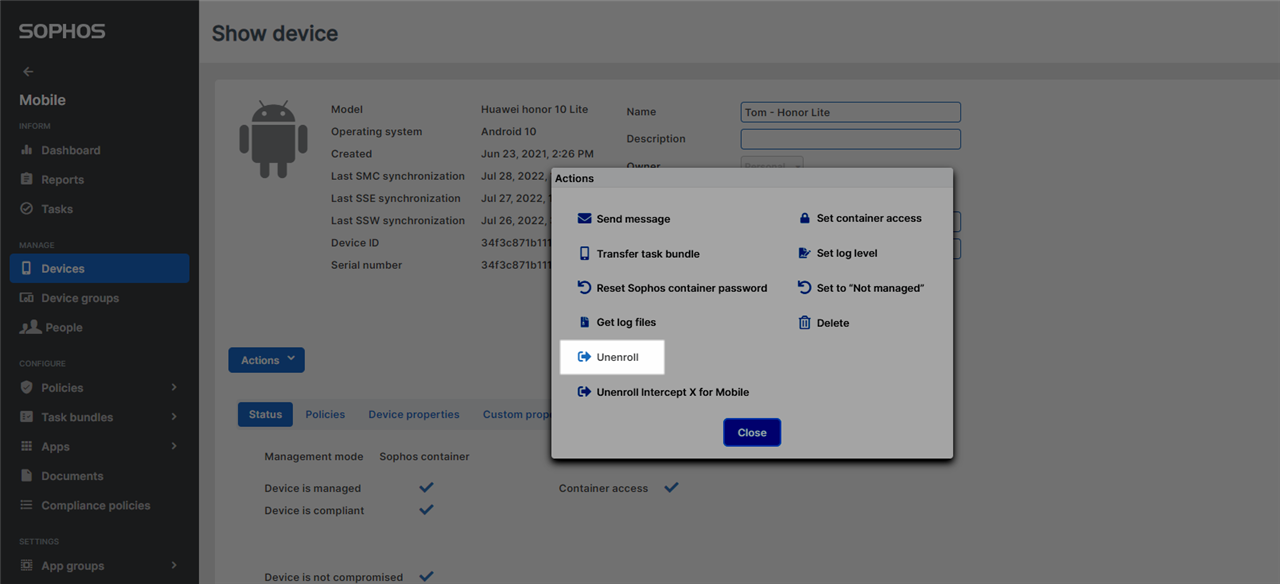This screenshot has width=1280, height=584.
Task: Click the Device groups icon
Action: point(27,298)
